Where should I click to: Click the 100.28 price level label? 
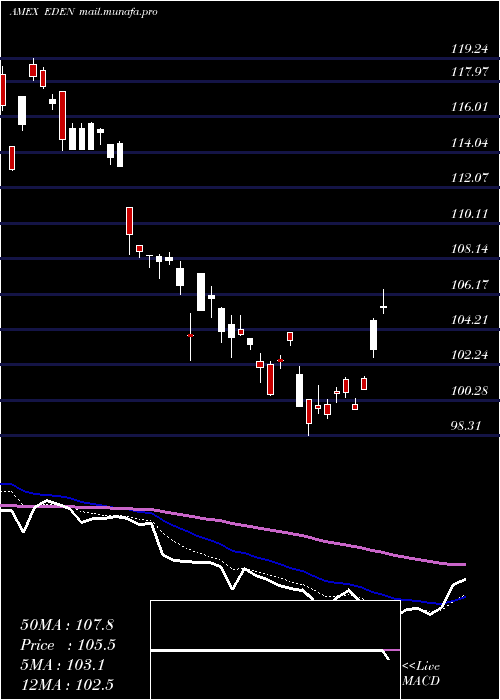[469, 391]
